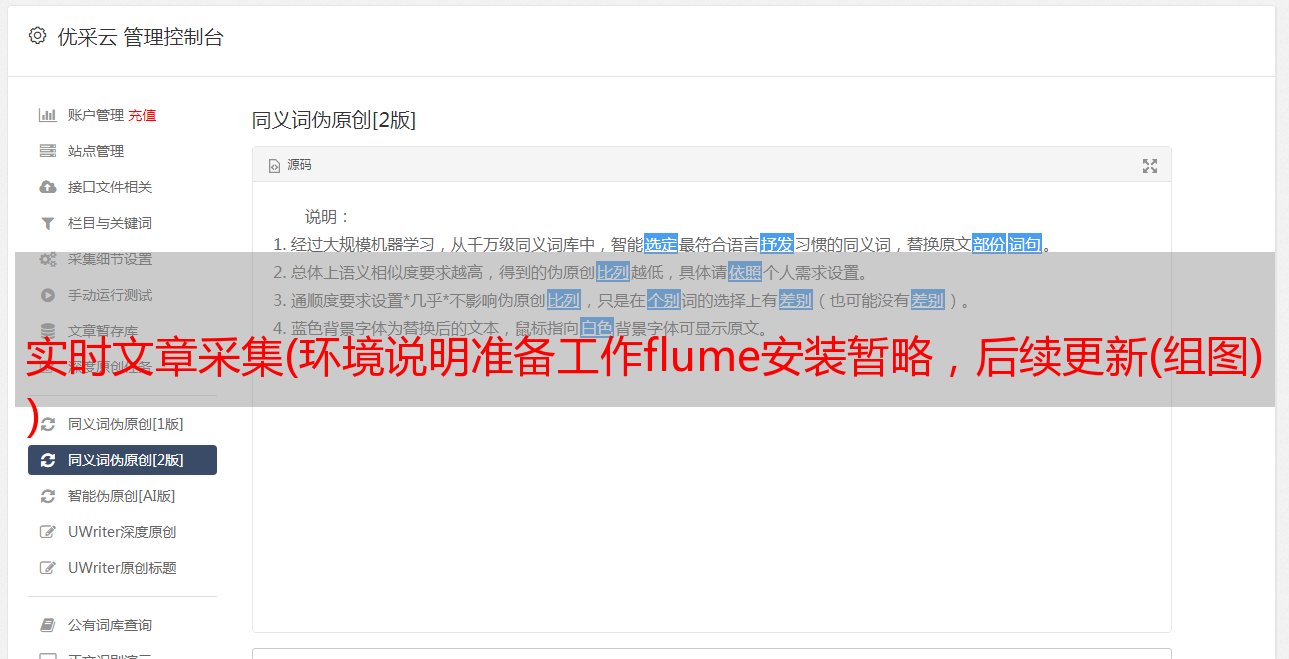Click the red 充值 recharge link

142,115
